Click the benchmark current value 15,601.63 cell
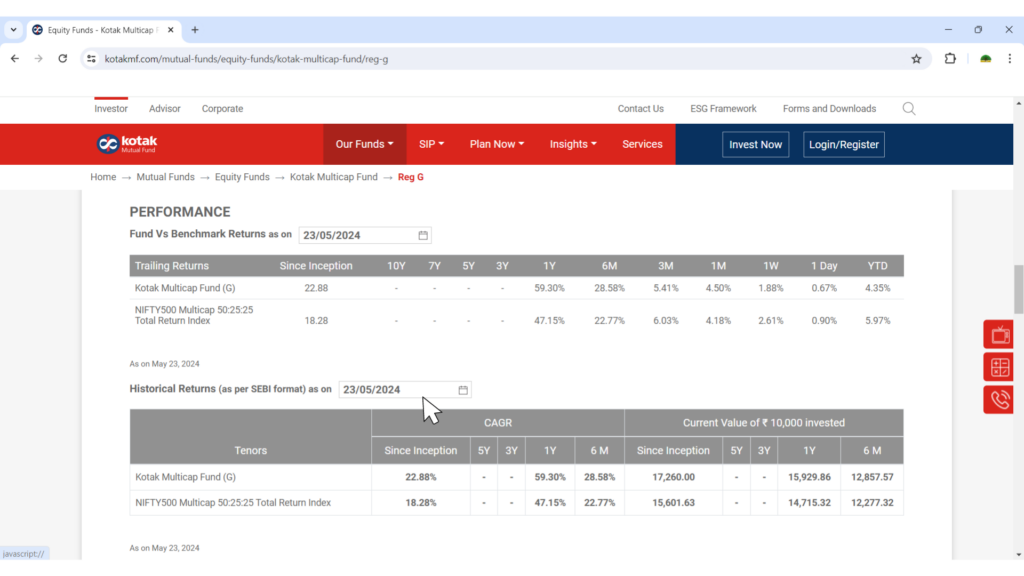Screen dimensions: 1024x576 pos(673,503)
